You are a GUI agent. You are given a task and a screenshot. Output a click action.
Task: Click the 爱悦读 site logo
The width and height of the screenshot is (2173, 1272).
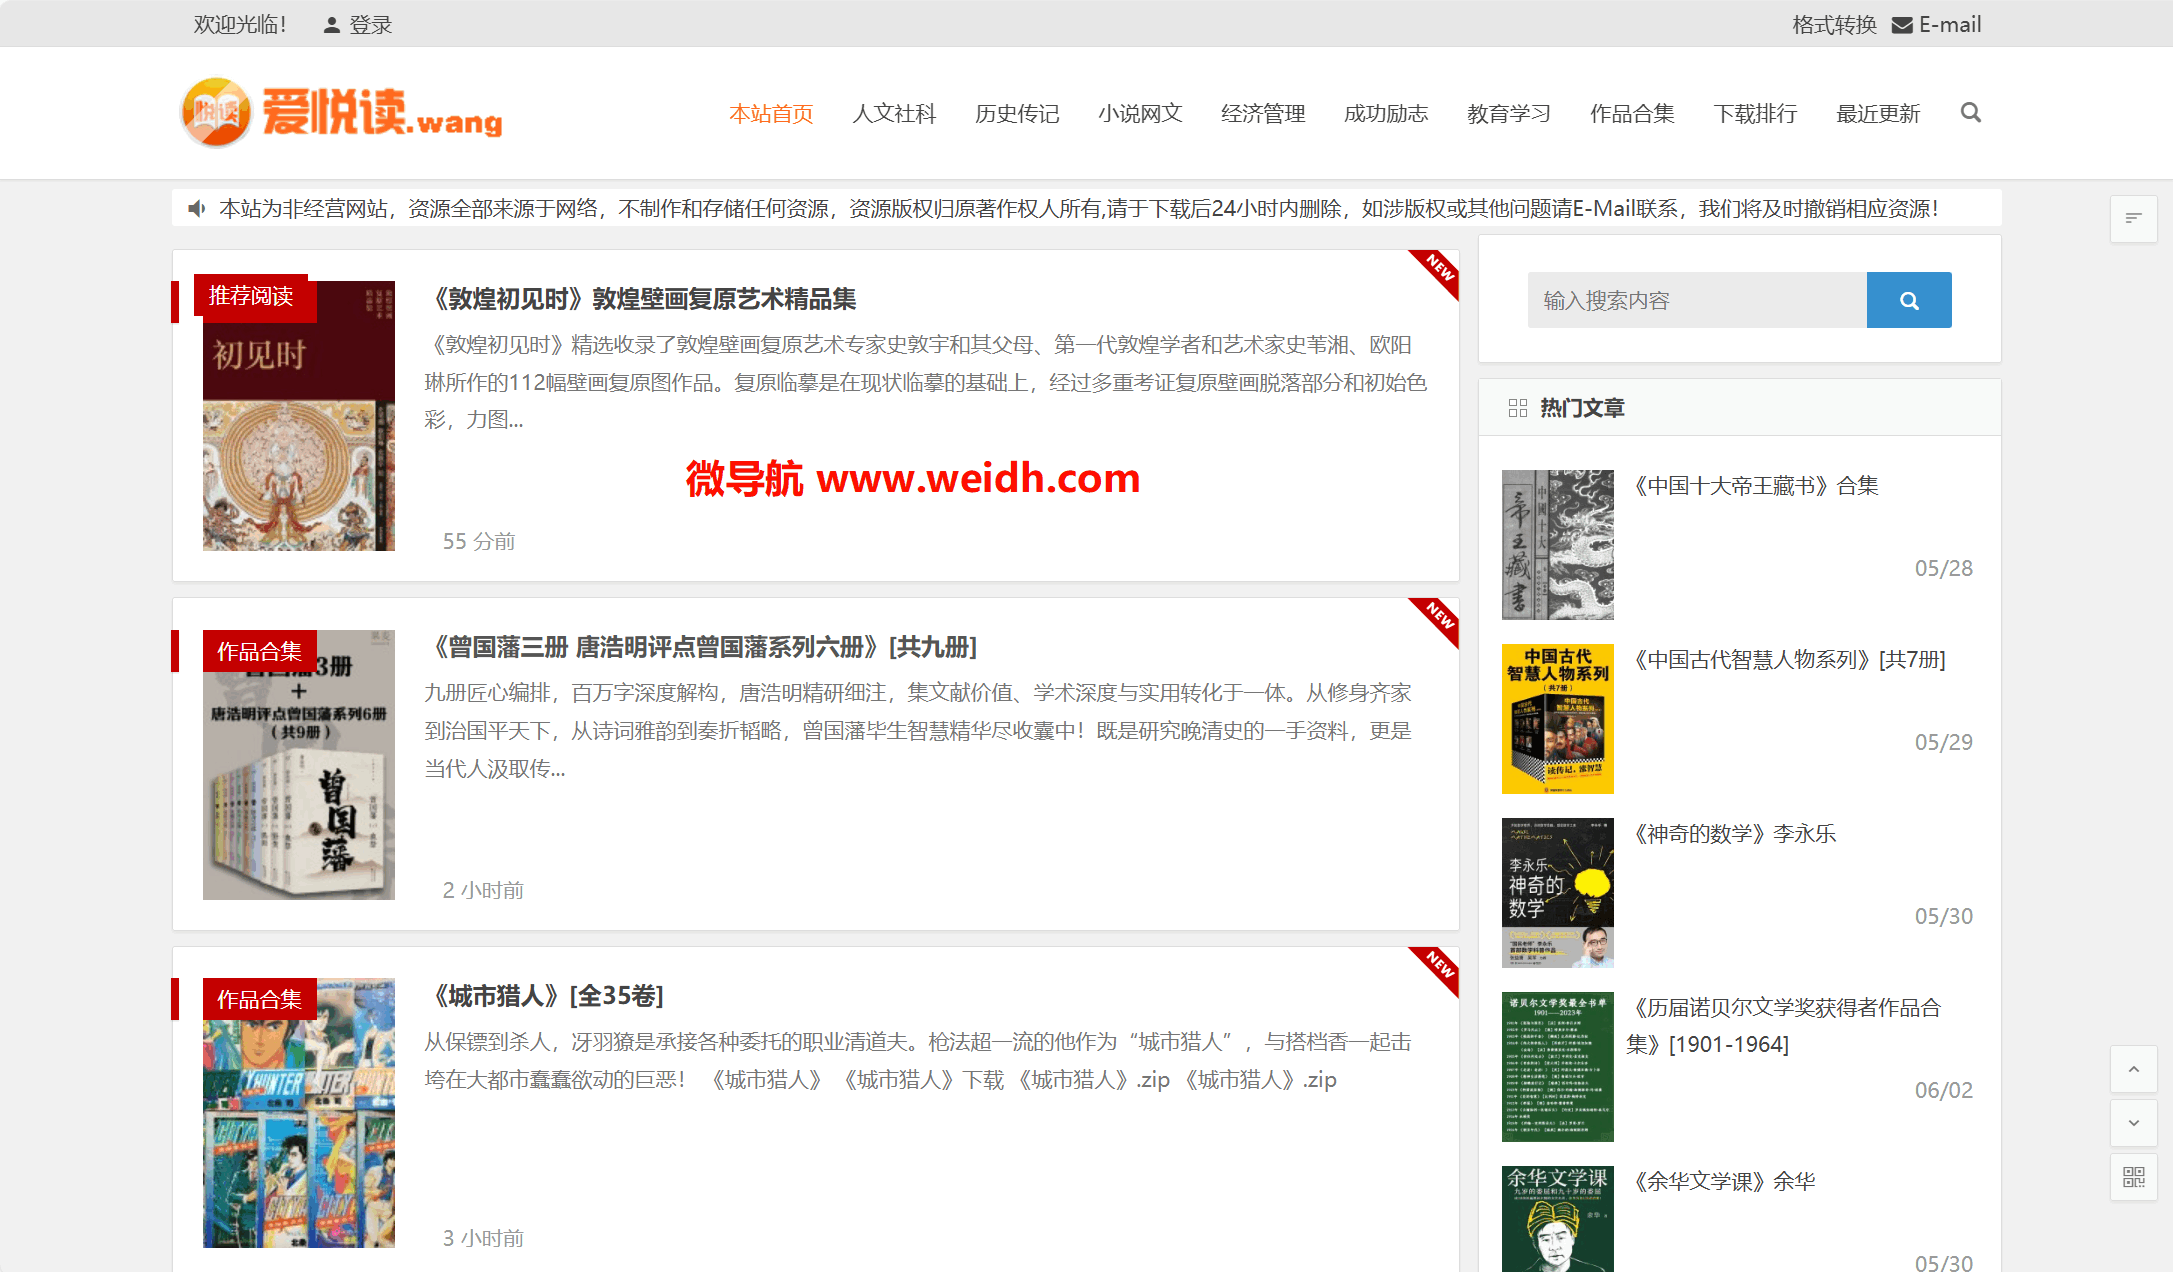[342, 112]
